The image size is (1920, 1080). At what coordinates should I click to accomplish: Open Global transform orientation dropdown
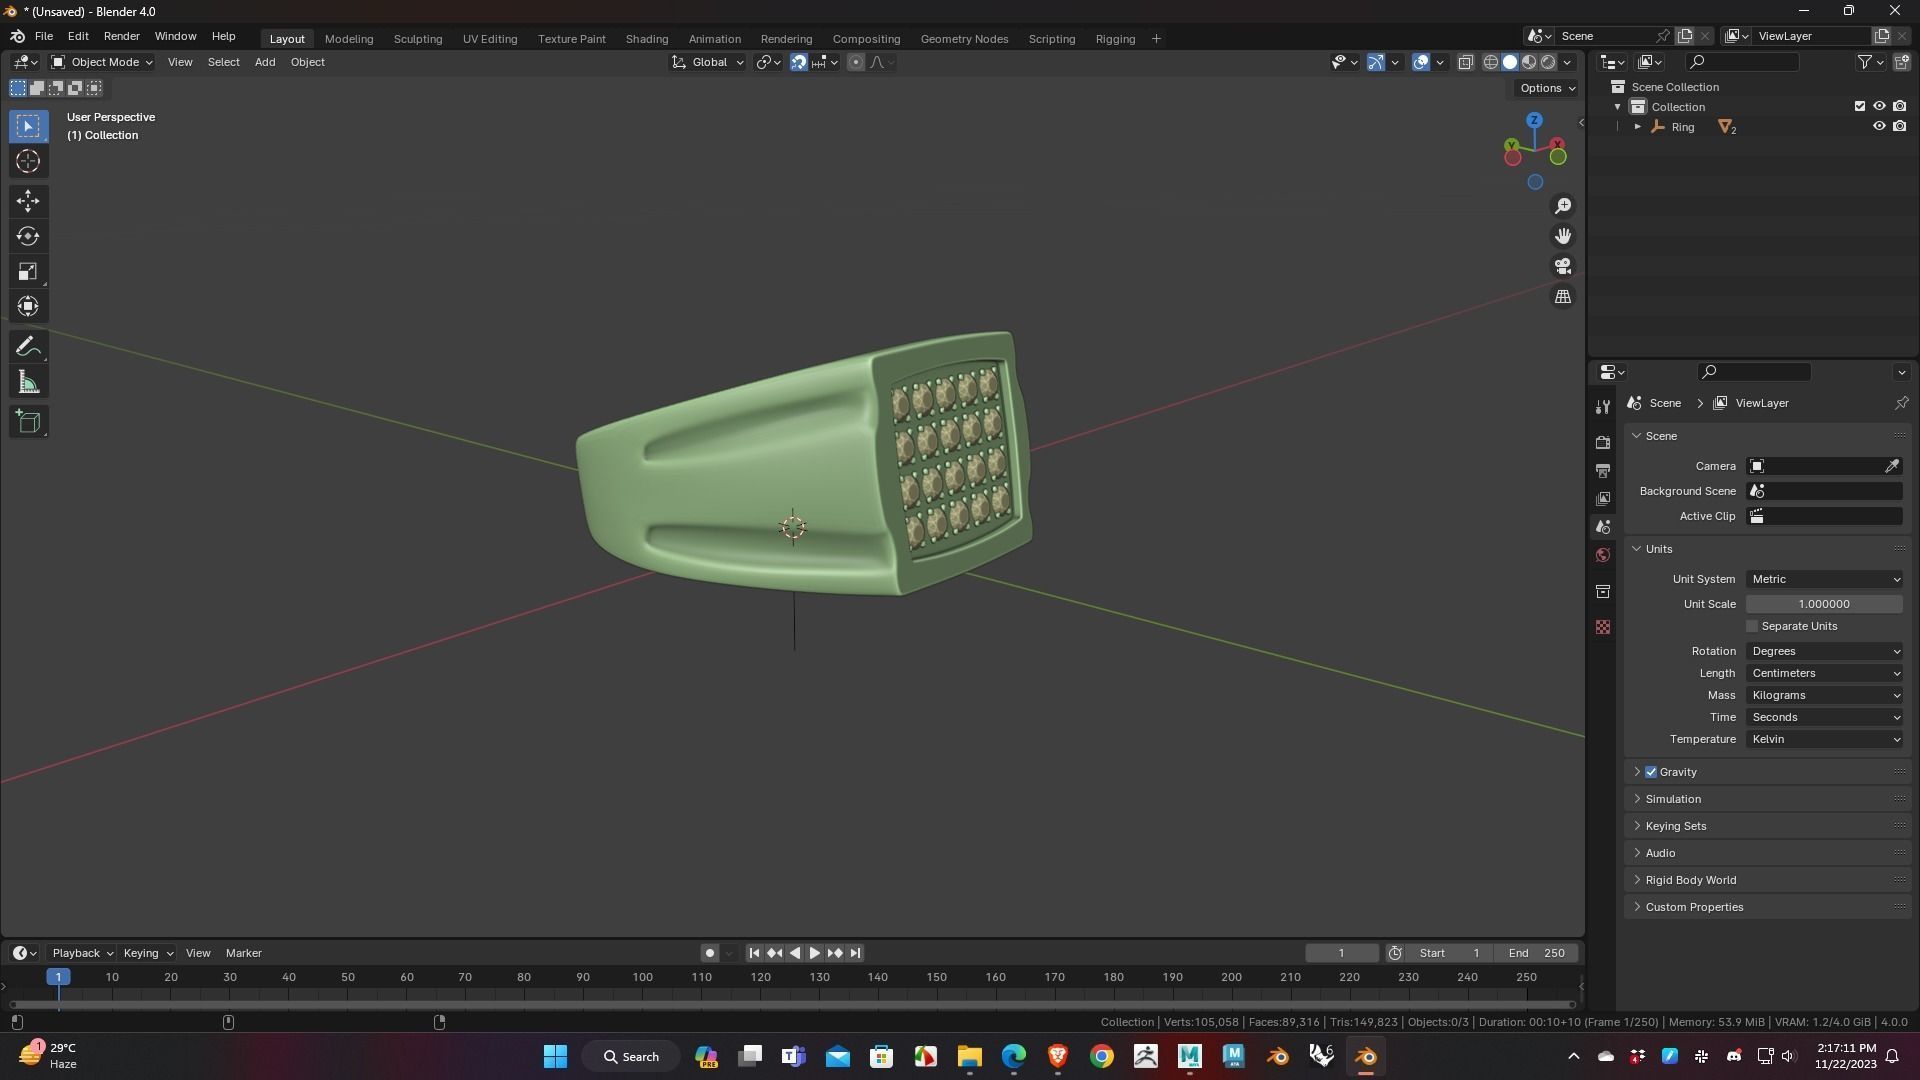(708, 62)
